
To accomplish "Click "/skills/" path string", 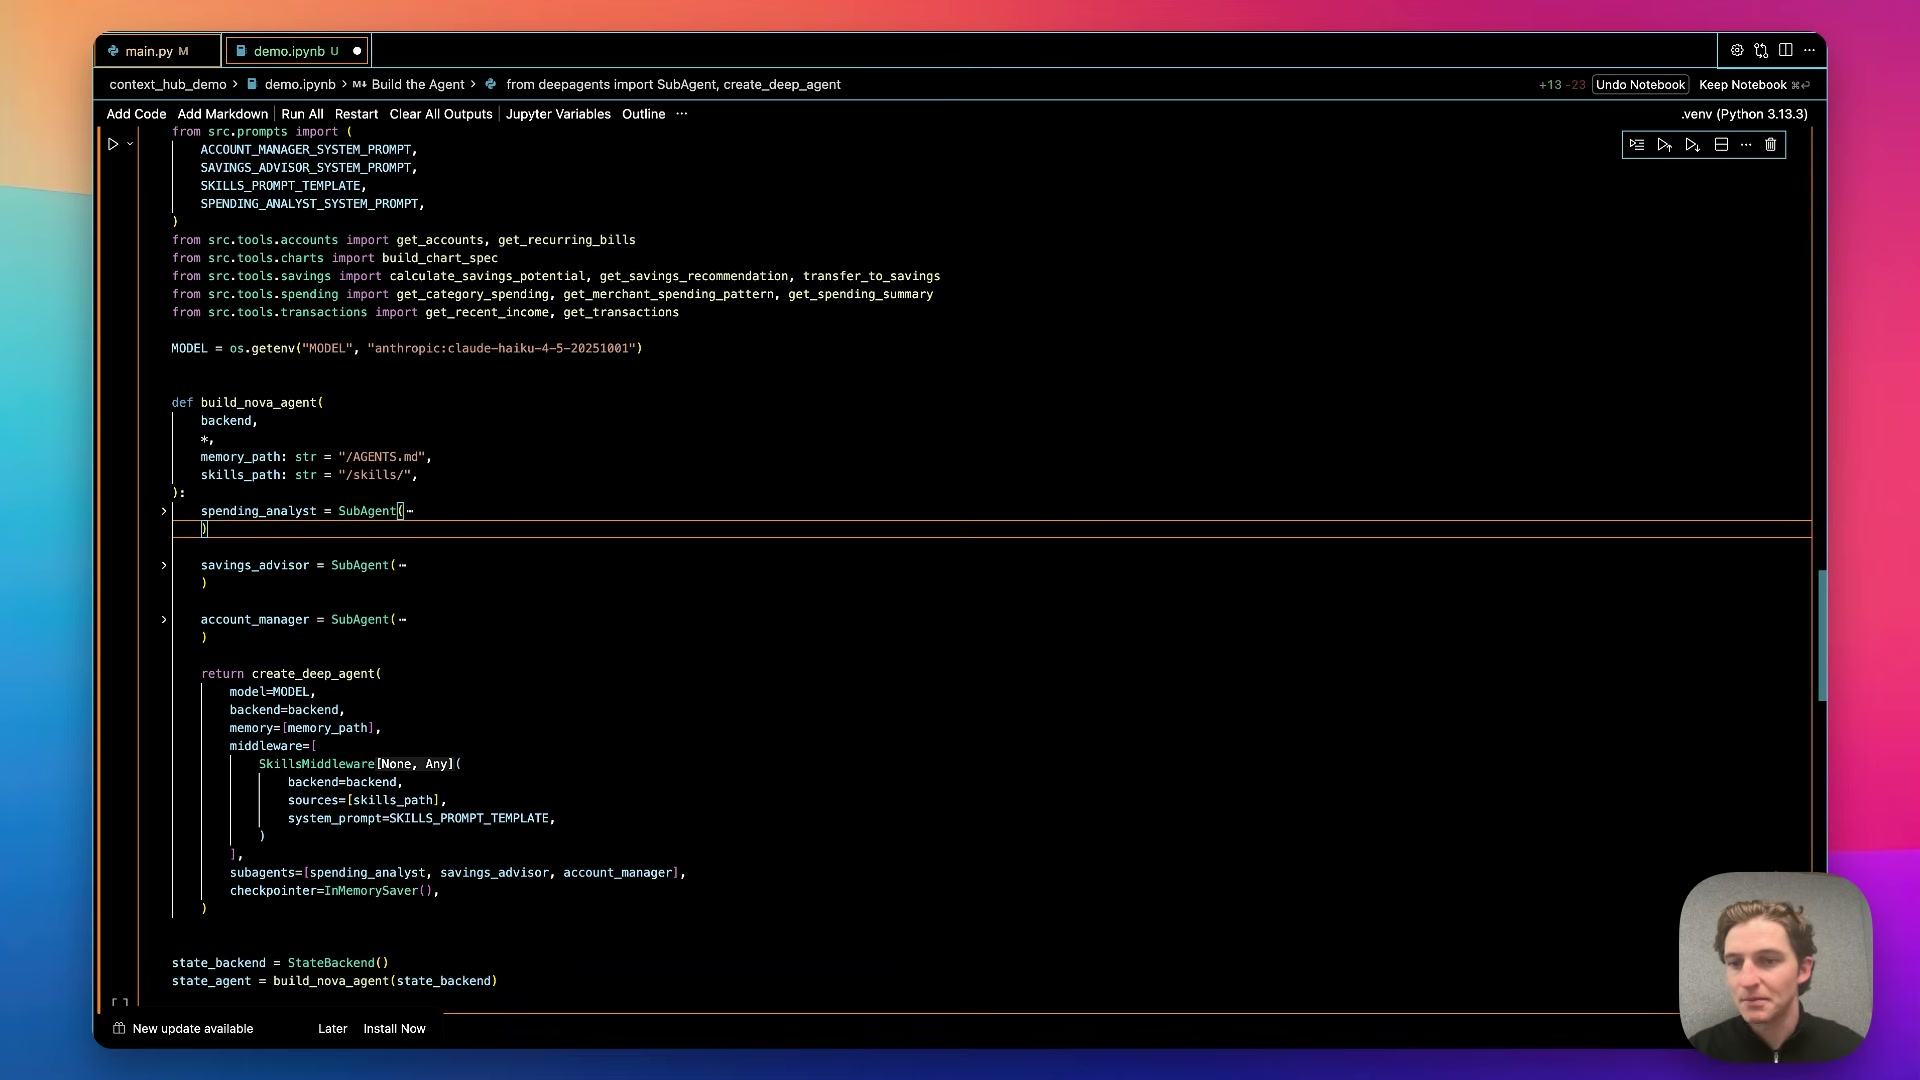I will (374, 475).
